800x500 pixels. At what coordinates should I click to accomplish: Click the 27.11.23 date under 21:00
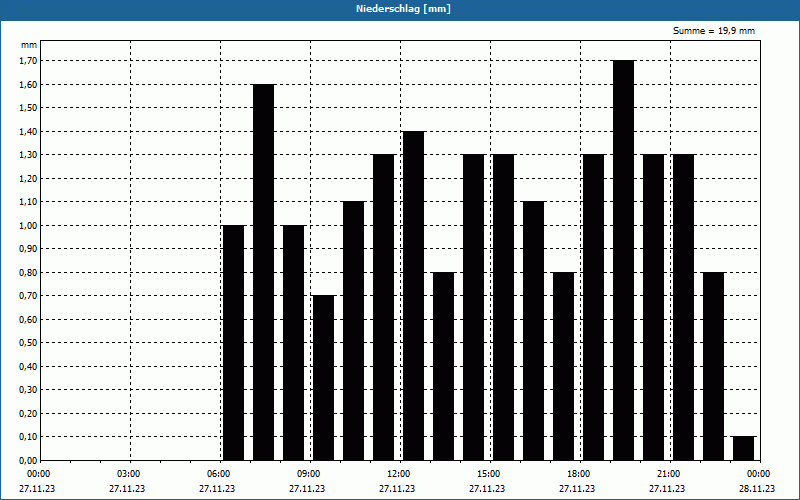pyautogui.click(x=667, y=488)
